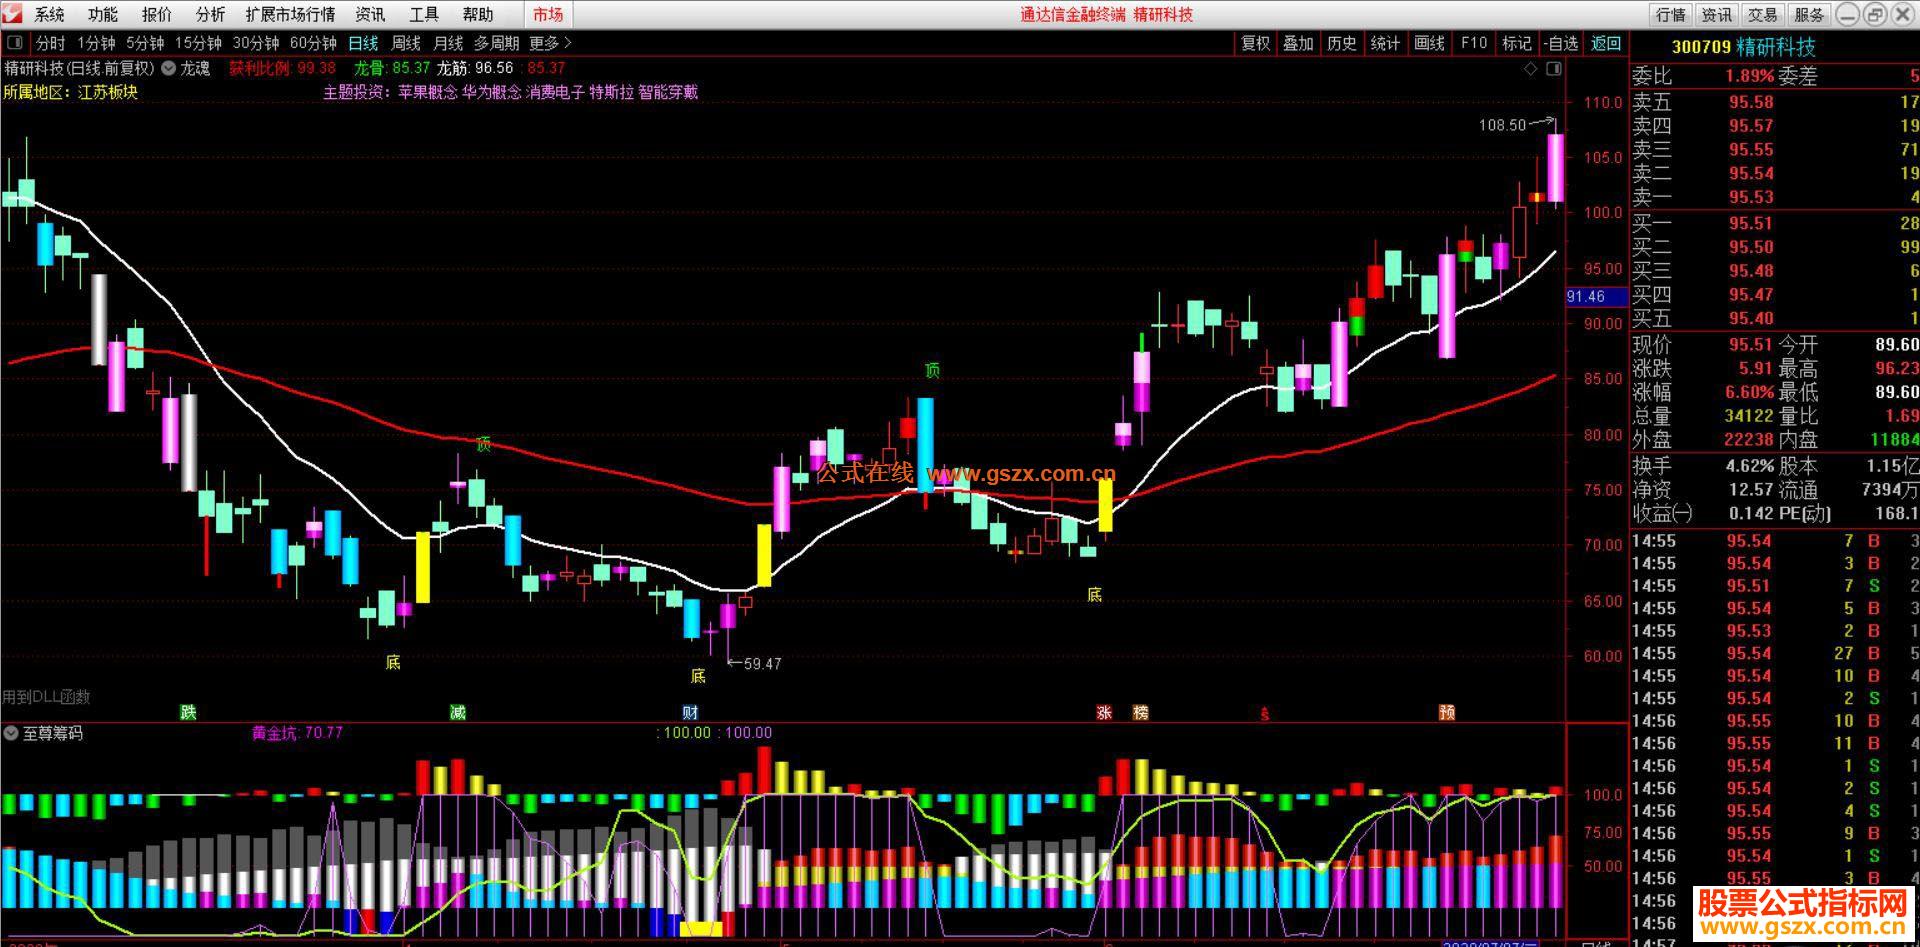The height and width of the screenshot is (947, 1920).
Task: Click 智能穿戴 theme link
Action: click(x=668, y=92)
